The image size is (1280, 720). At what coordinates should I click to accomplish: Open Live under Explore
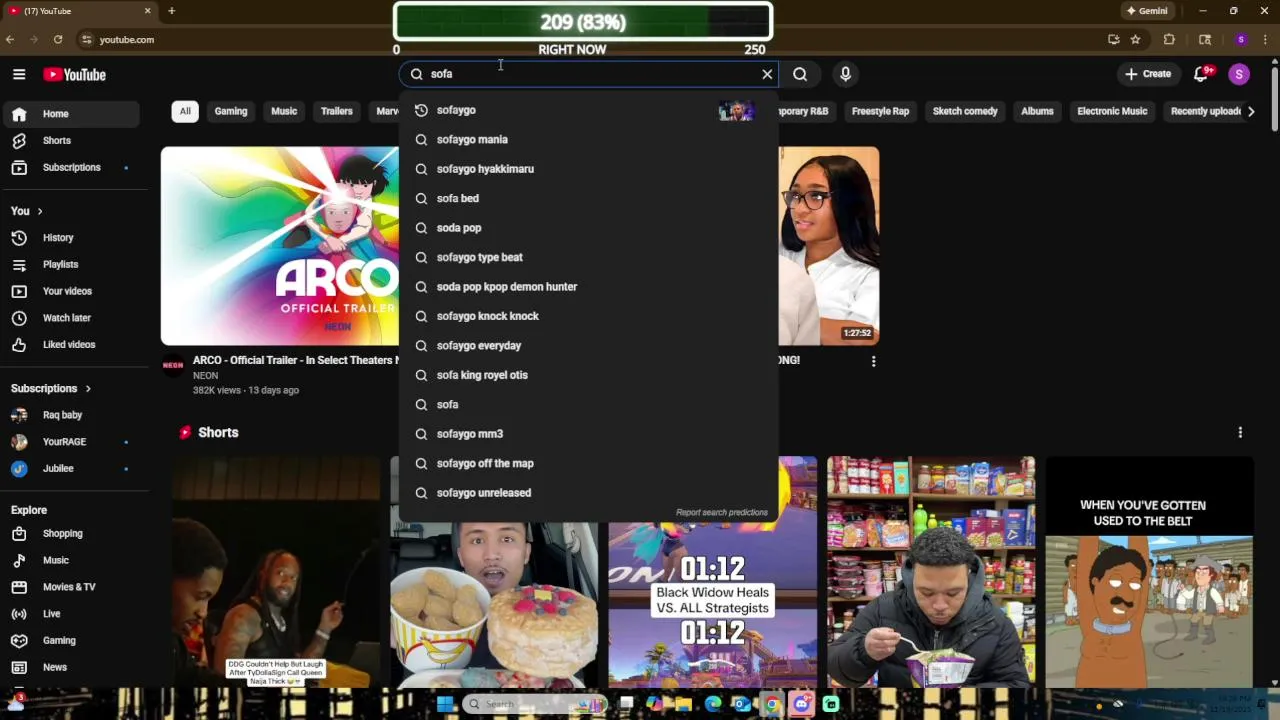pyautogui.click(x=70, y=614)
